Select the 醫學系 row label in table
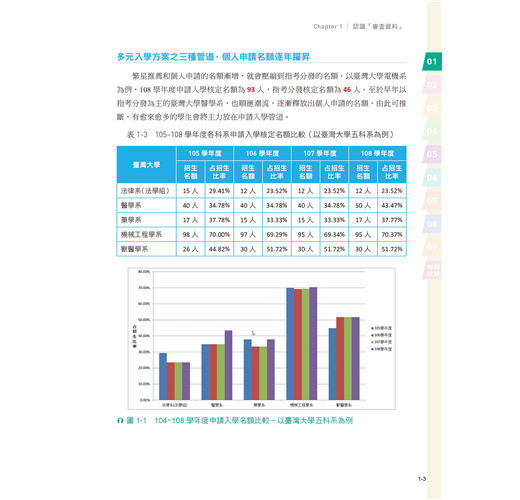The height and width of the screenshot is (500, 520). tap(131, 205)
